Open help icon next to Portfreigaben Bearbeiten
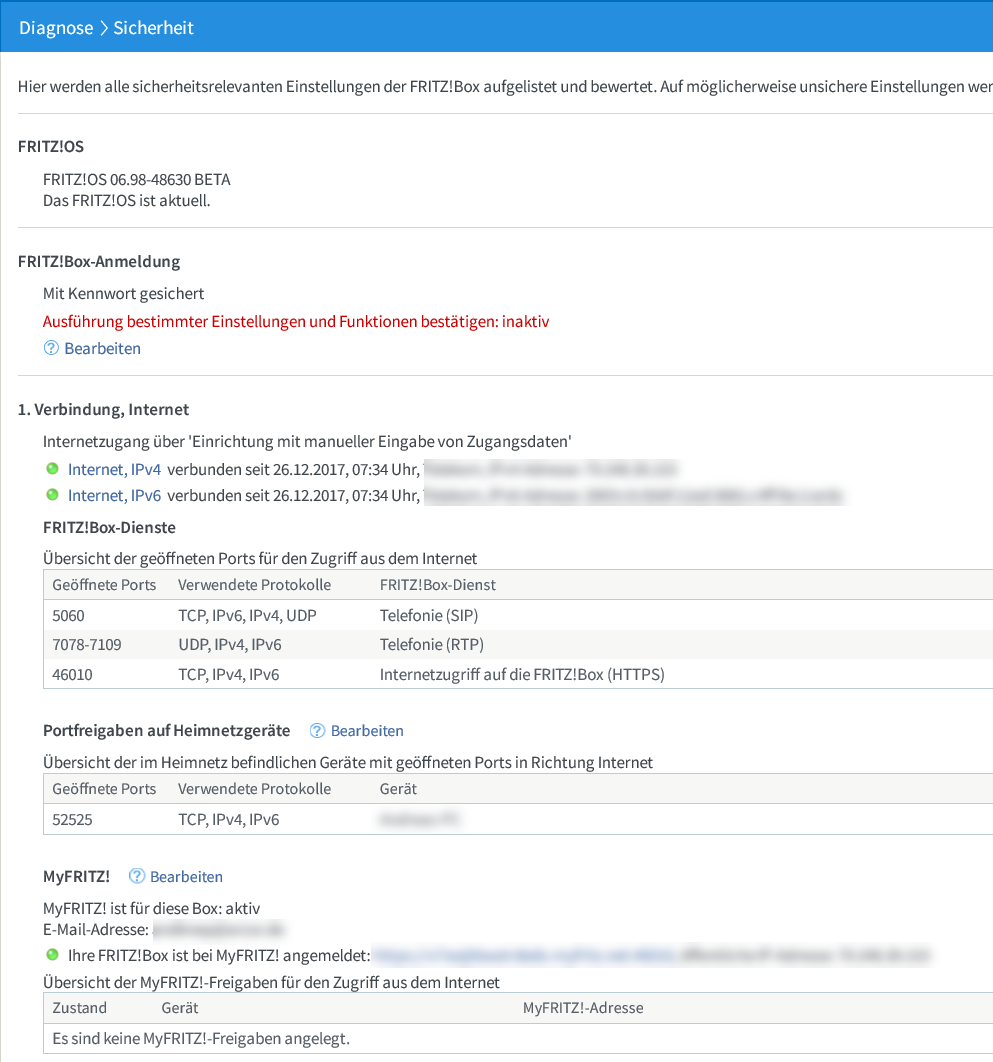993x1062 pixels. [x=317, y=731]
